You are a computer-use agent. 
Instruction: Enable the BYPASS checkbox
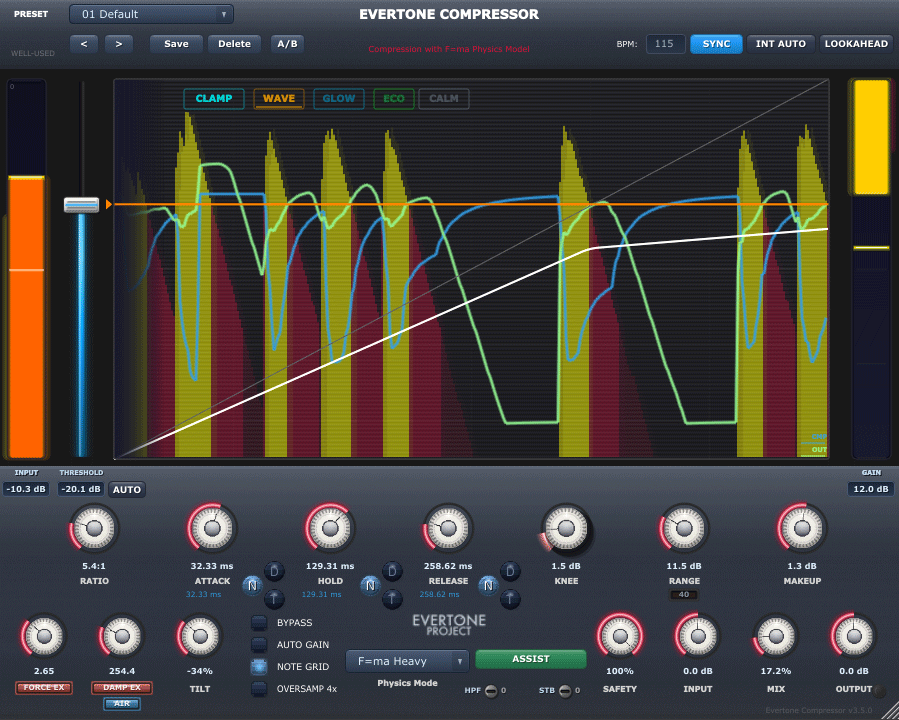coord(259,623)
